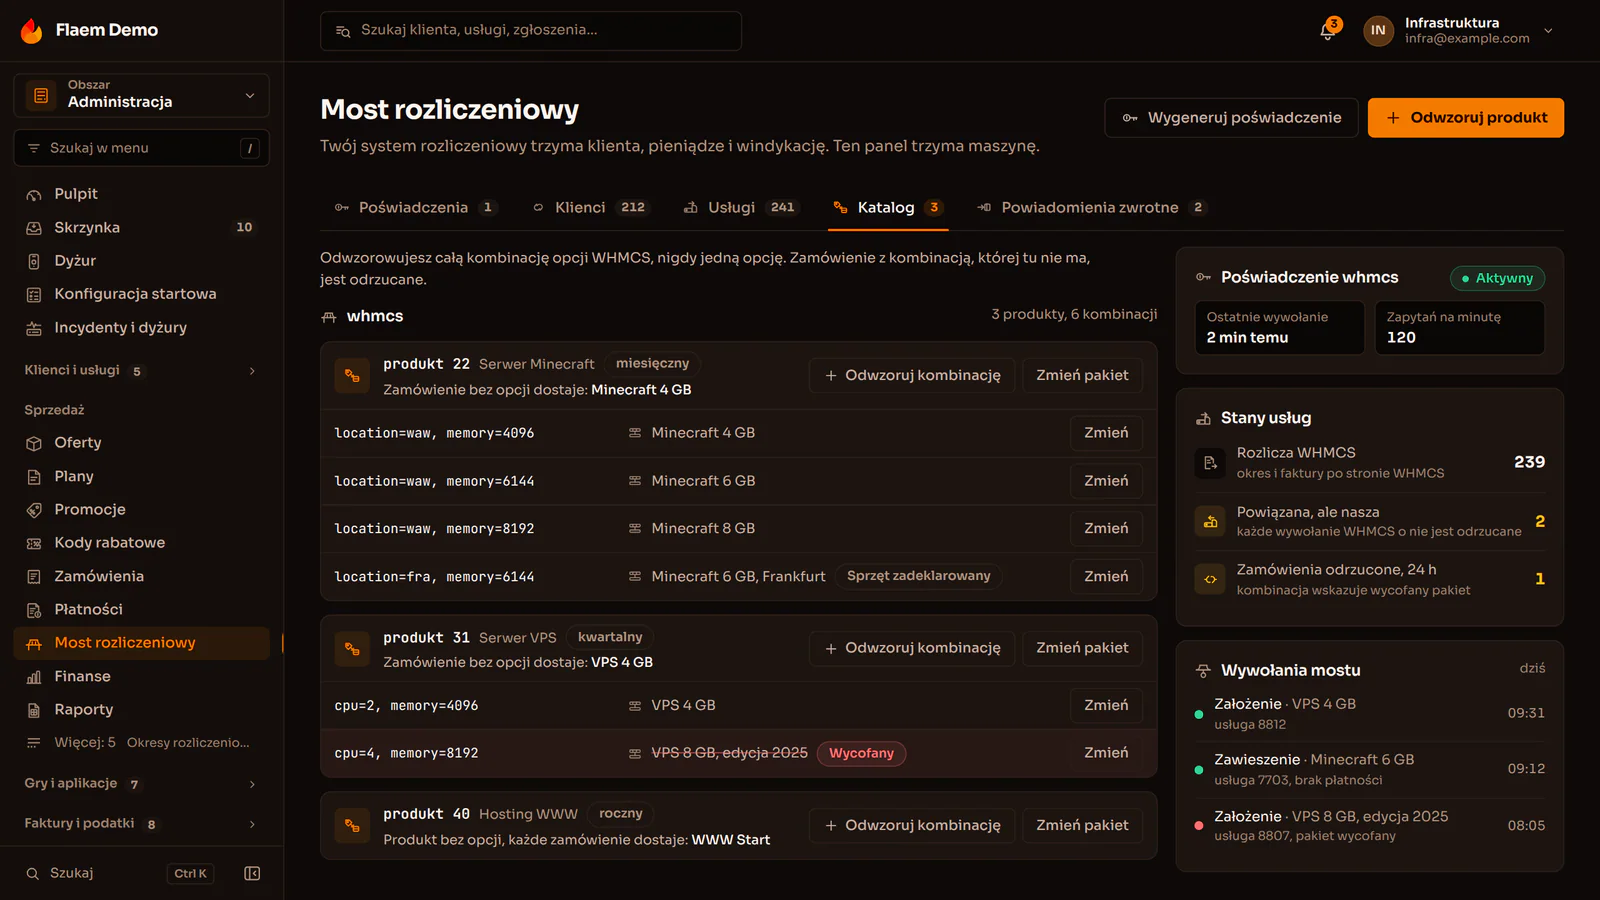Open the Infrastruktura account menu chevron
Screen dimensions: 1600x900
coord(1548,31)
